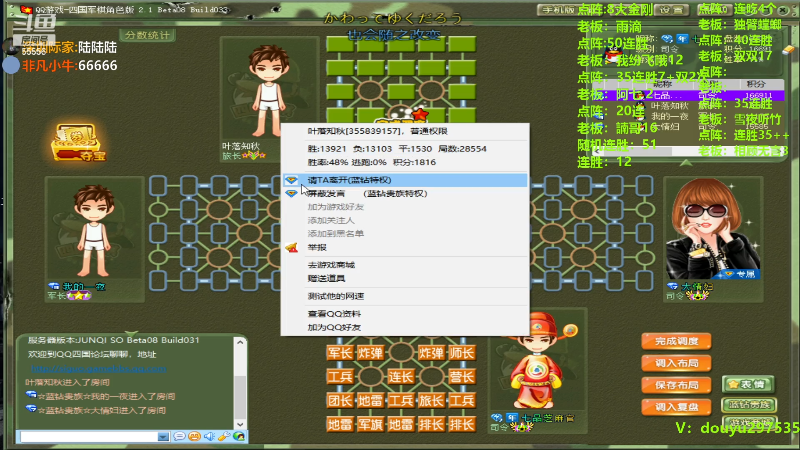This screenshot has width=800, height=450.
Task: Click the chat scrollbar down arrow
Action: coord(240,424)
